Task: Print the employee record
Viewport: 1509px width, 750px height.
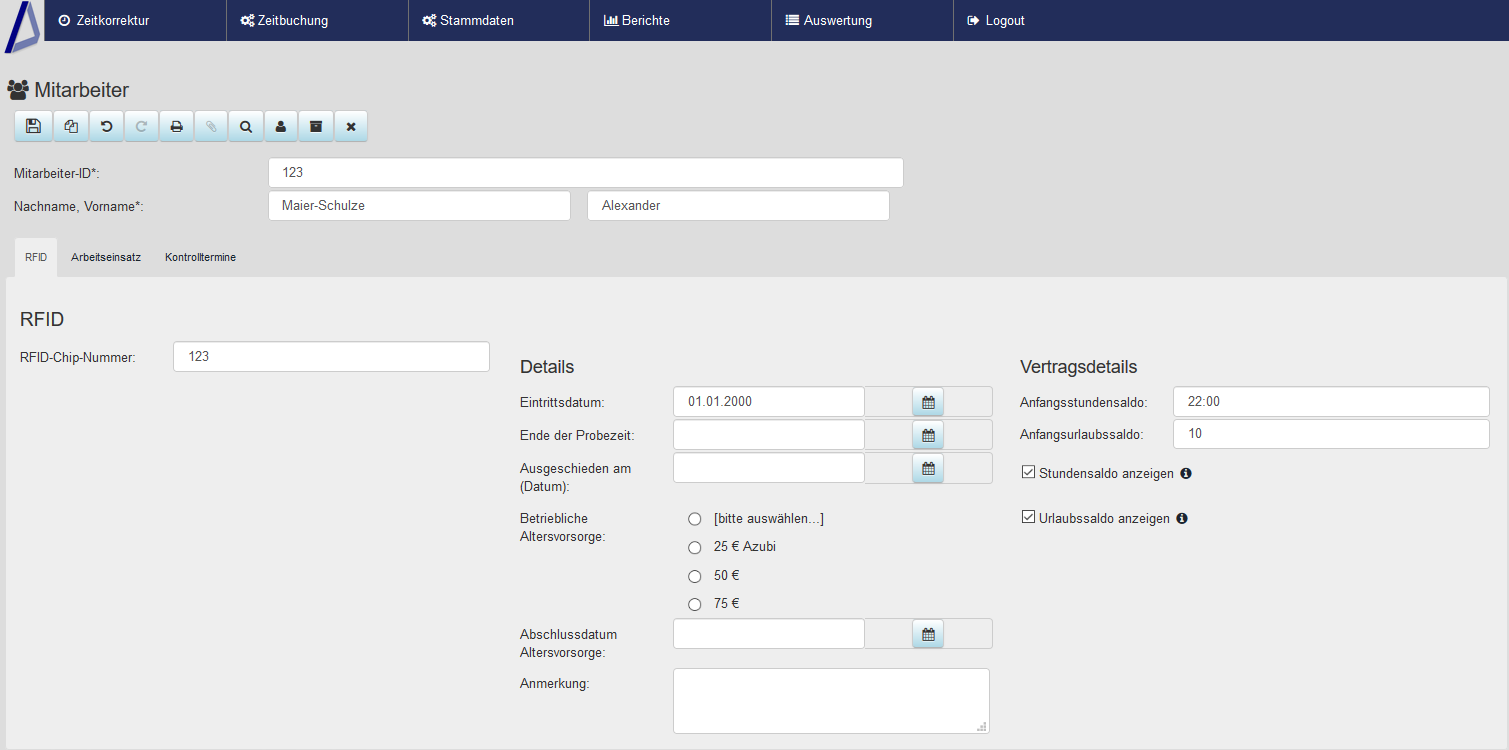Action: click(176, 126)
